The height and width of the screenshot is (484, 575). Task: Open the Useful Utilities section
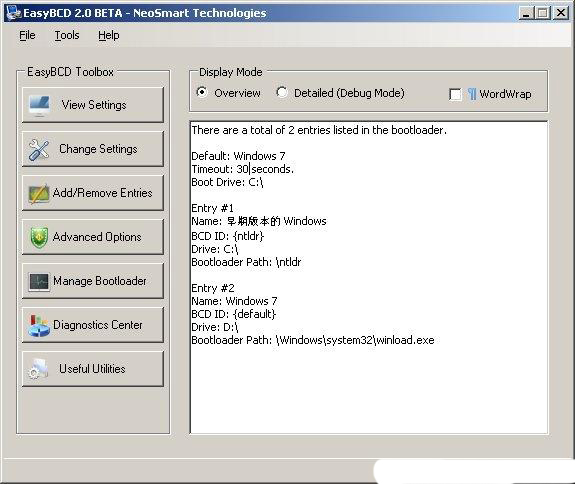tap(93, 369)
